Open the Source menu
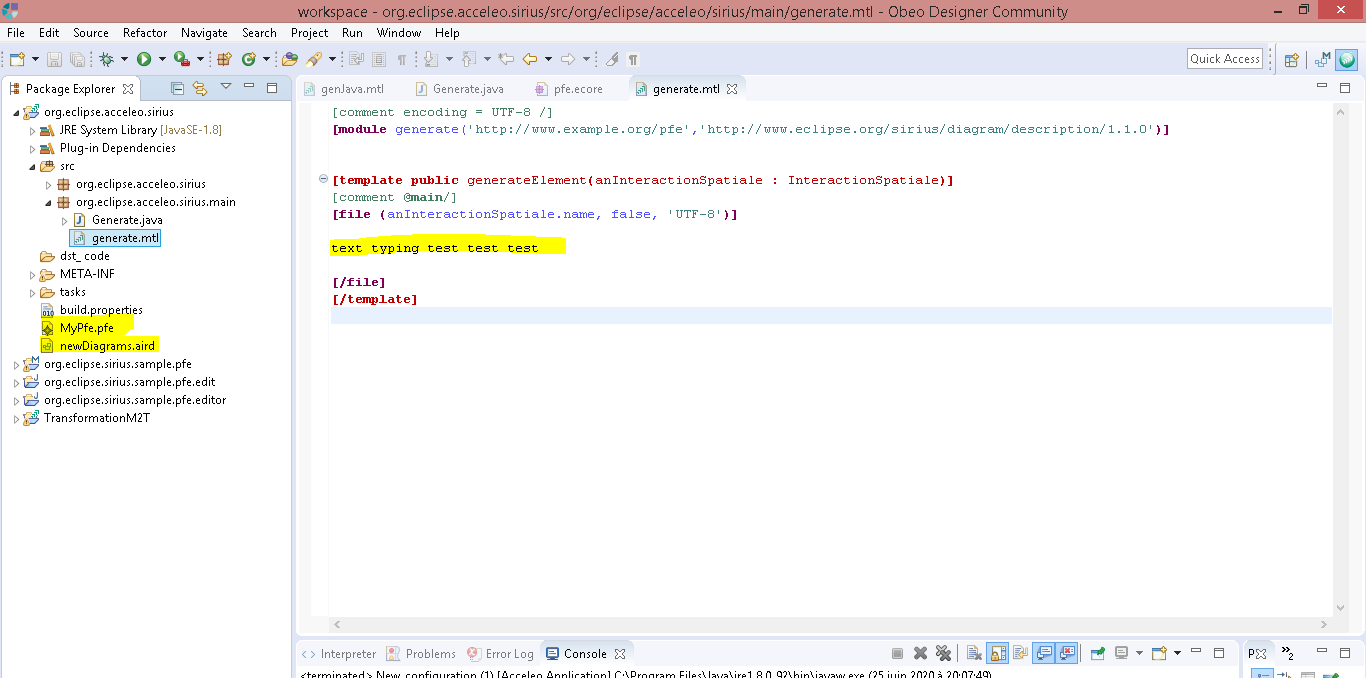Viewport: 1366px width, 678px height. point(91,33)
